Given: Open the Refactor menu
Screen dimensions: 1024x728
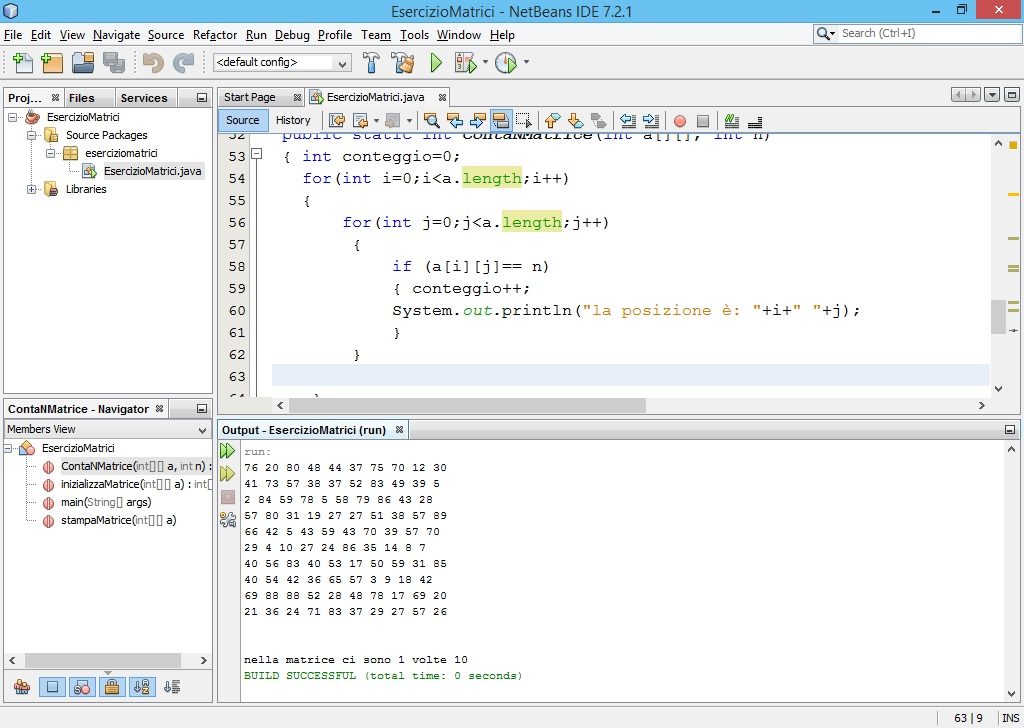Looking at the screenshot, I should pyautogui.click(x=215, y=35).
